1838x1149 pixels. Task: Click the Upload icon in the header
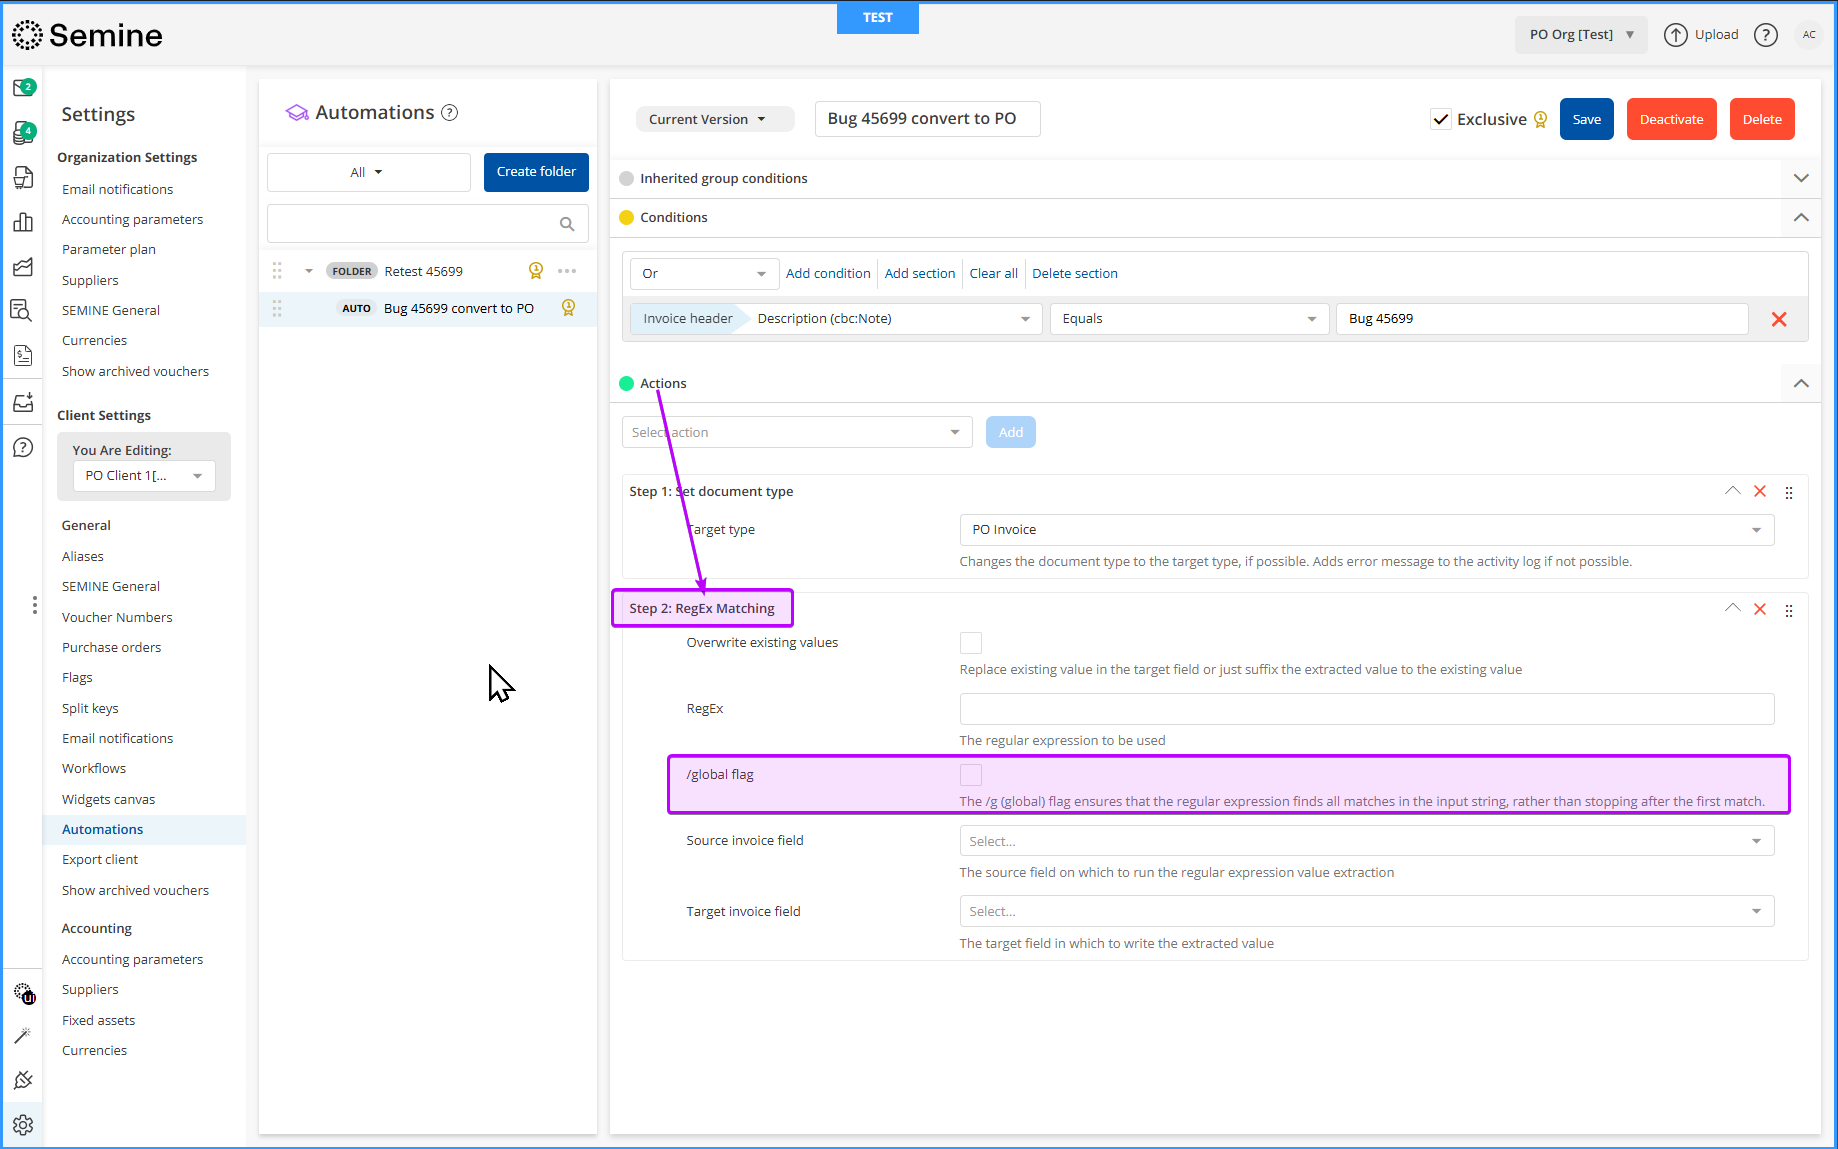(x=1676, y=34)
